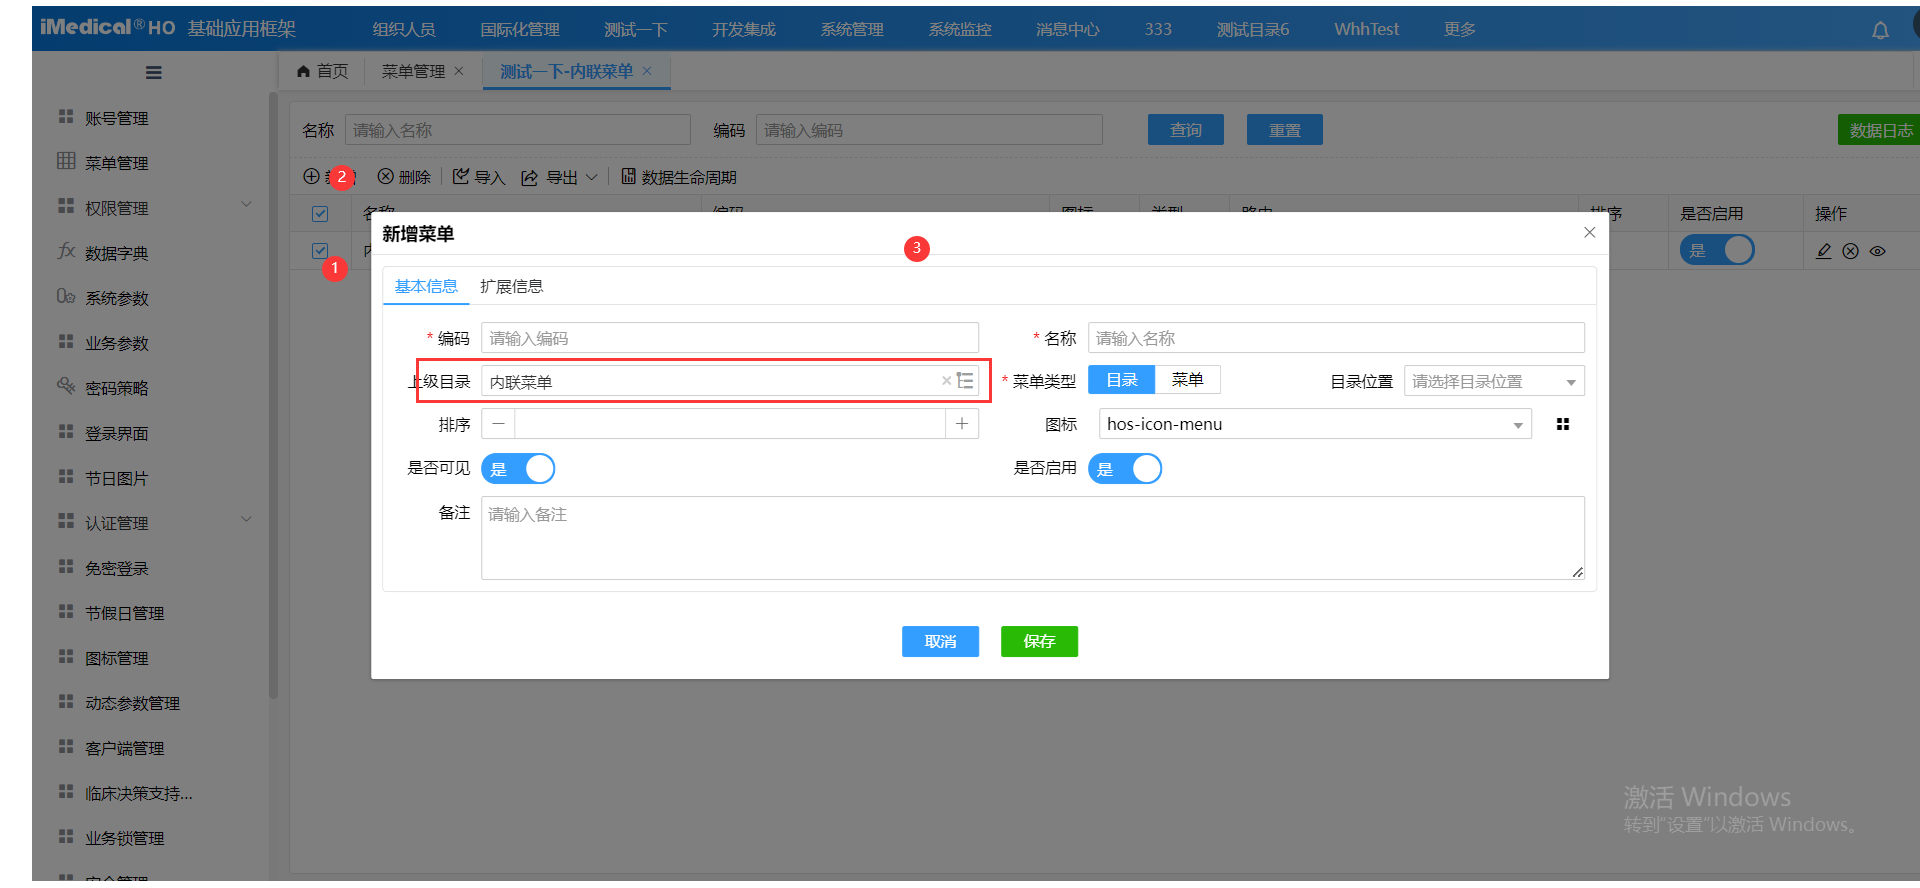Click the 编码 input field in the dialog
Screen dimensions: 1920x888
point(729,338)
